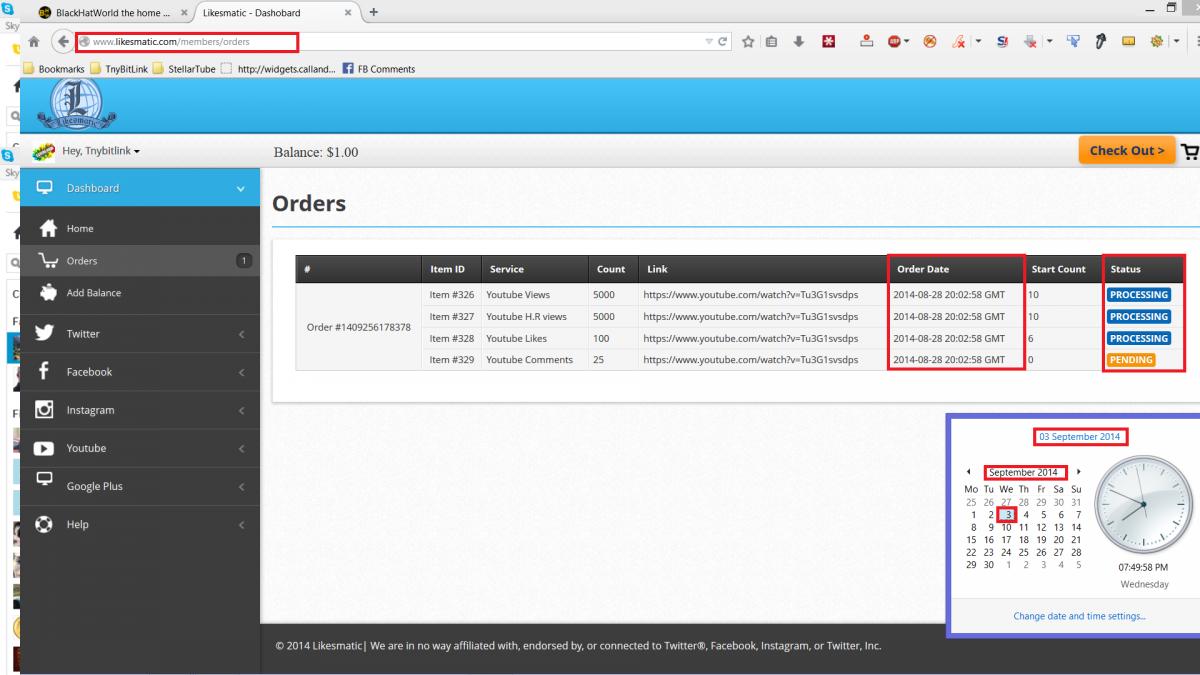Click the Youtube play icon in the sidebar
The width and height of the screenshot is (1200, 675).
pyautogui.click(x=45, y=448)
